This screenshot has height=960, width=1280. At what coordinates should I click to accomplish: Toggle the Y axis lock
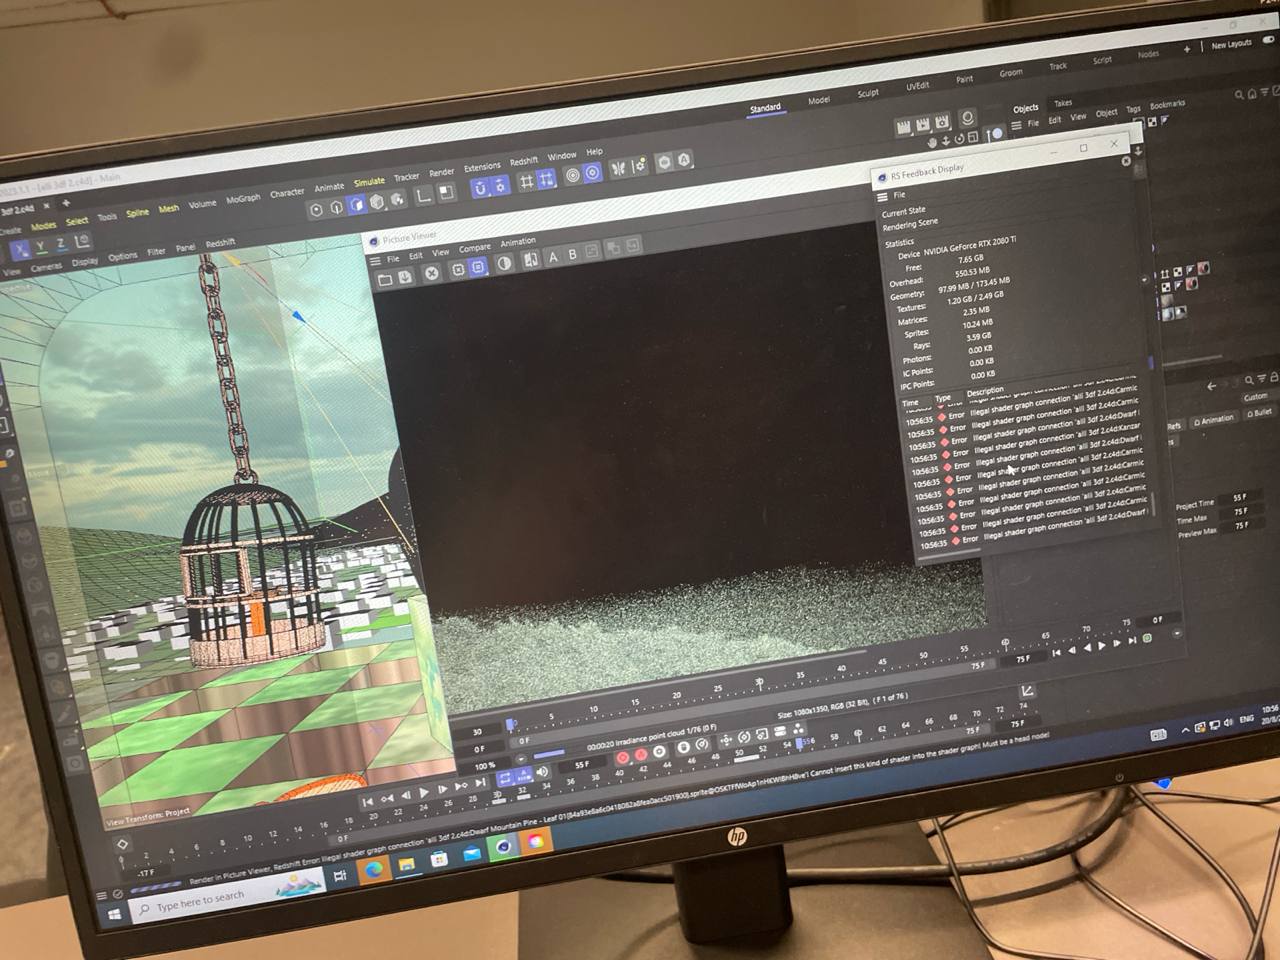tap(40, 247)
